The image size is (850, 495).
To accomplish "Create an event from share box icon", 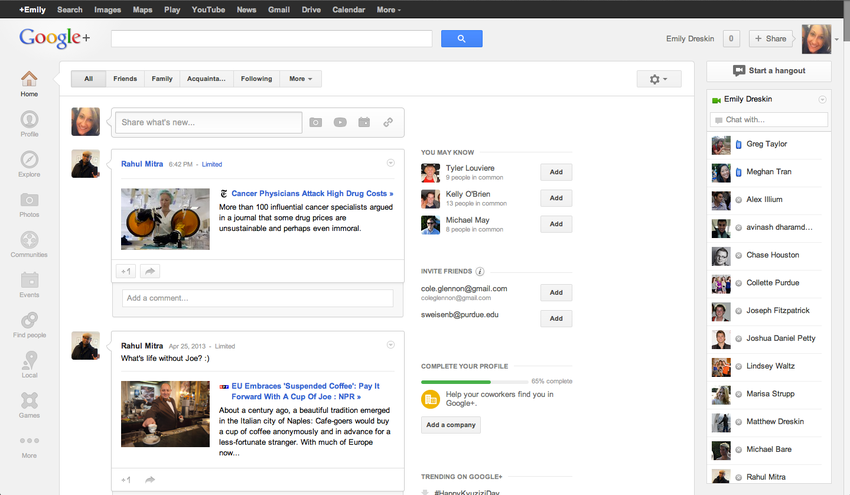I will (364, 123).
